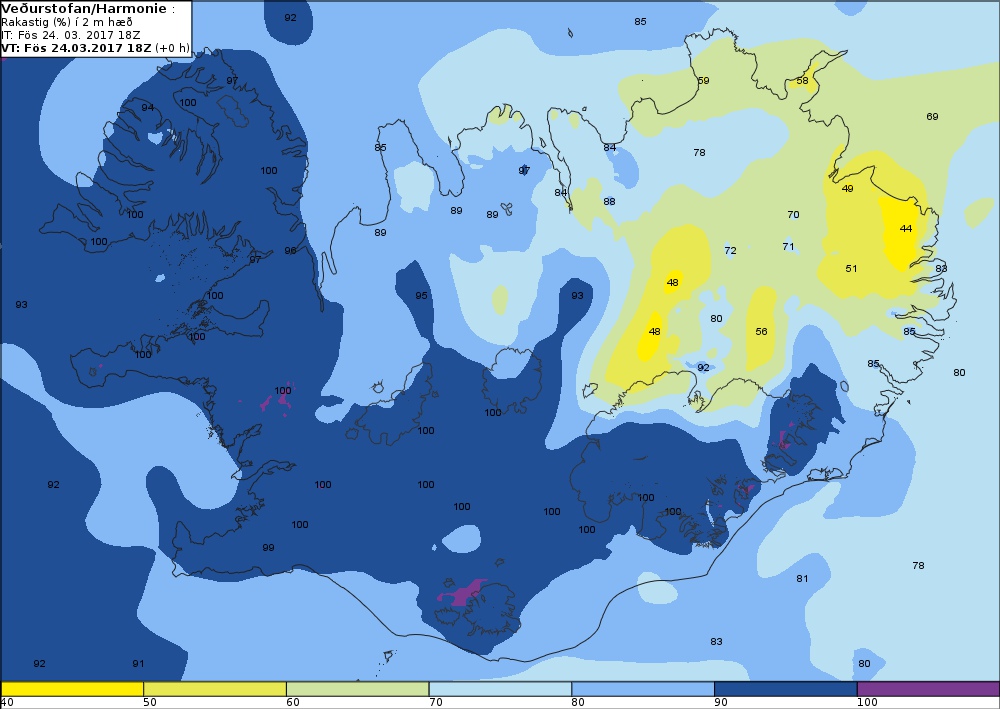Click the 'VT: Fös 24.03.2017 18Z (+0 h)' line

tap(96, 48)
